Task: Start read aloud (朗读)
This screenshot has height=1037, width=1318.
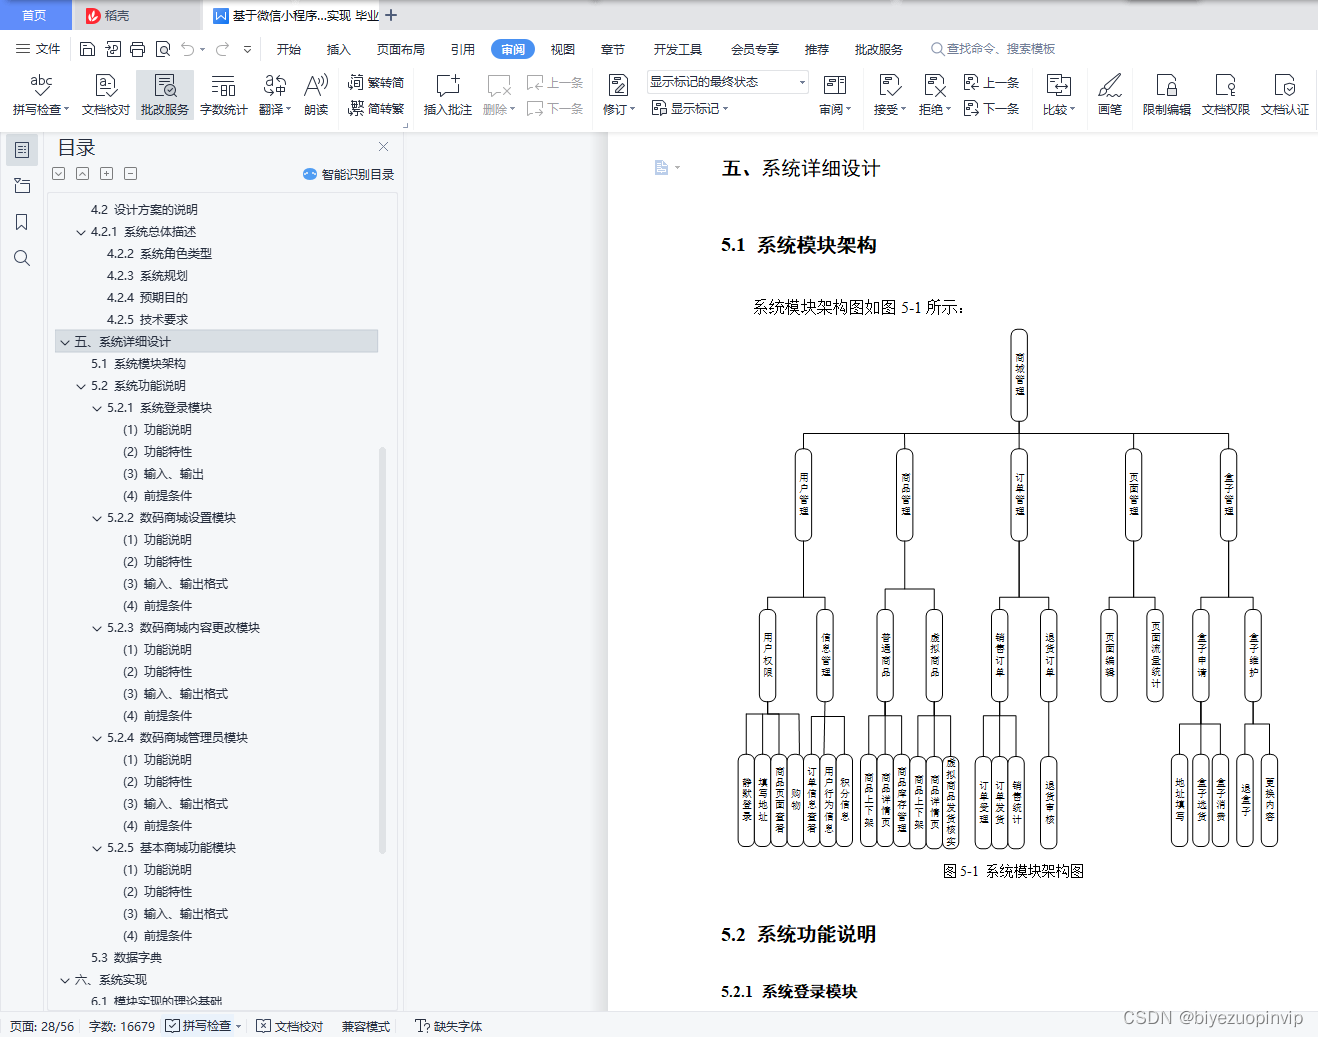Action: coord(316,95)
